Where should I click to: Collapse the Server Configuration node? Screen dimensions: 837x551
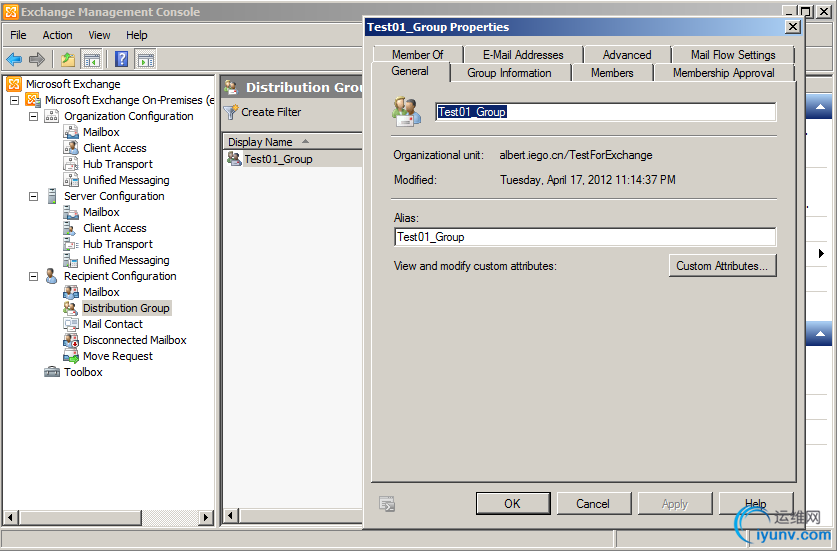tap(34, 196)
